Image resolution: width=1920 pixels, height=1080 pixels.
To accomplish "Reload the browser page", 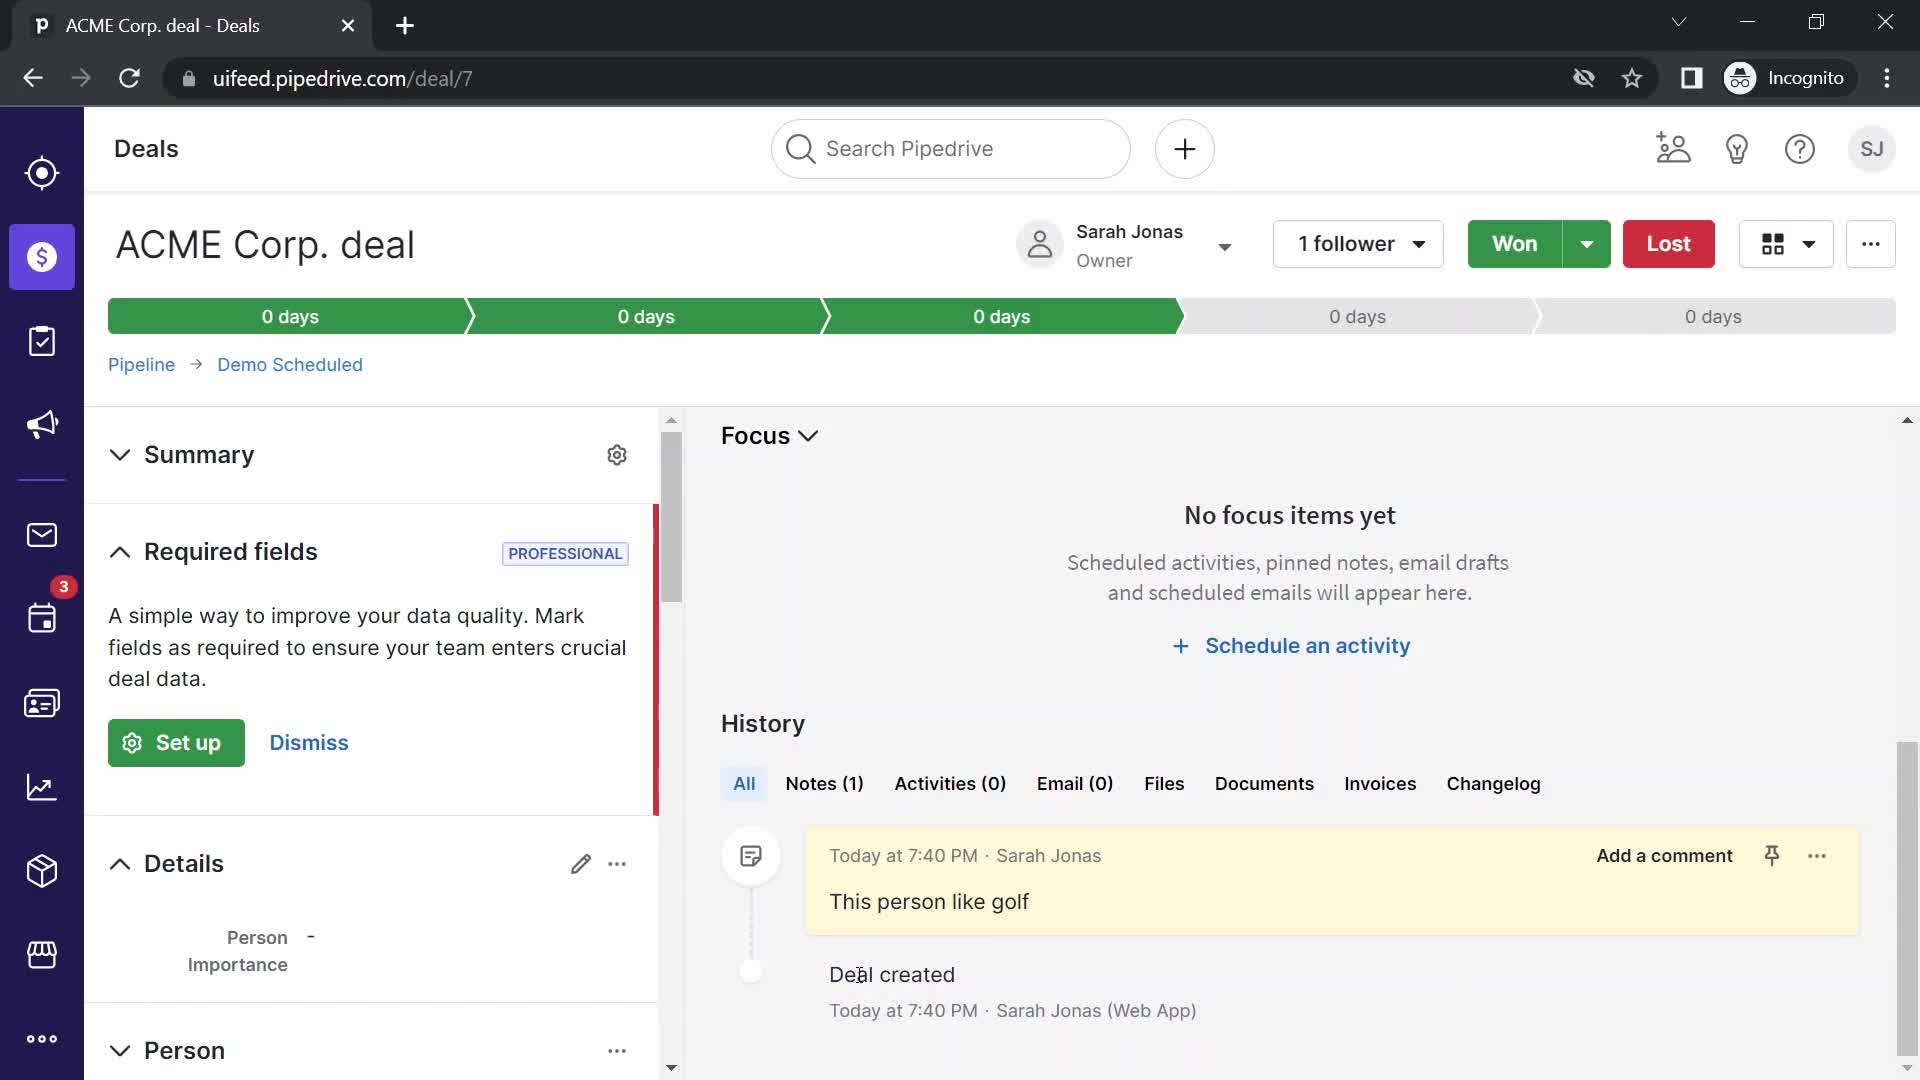I will pos(129,78).
